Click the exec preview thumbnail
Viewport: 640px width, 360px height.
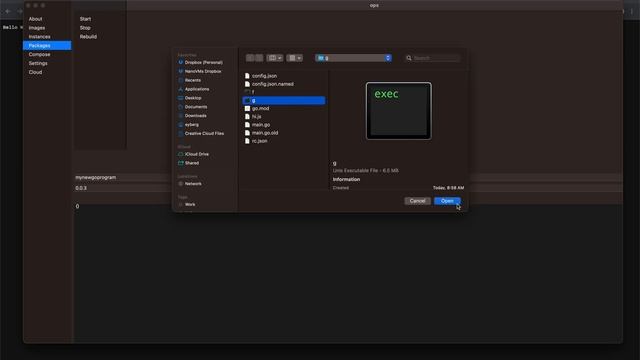tap(399, 111)
